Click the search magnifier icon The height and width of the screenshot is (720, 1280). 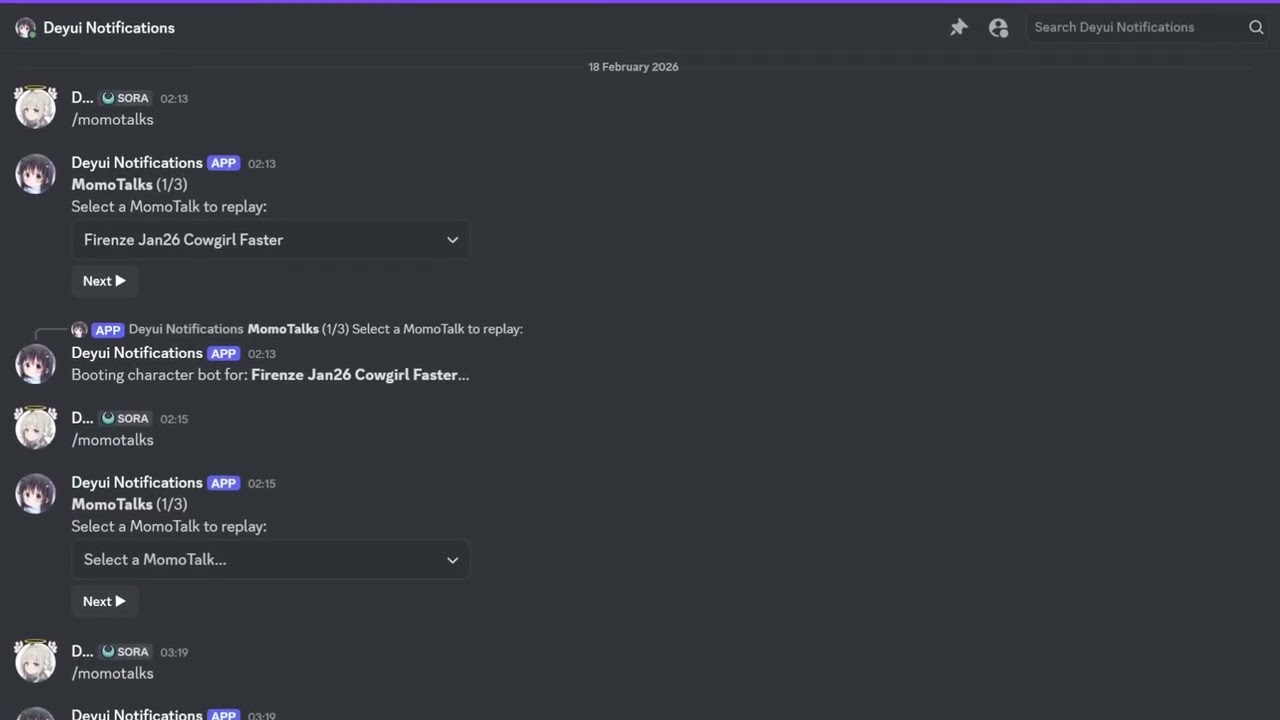[1256, 27]
